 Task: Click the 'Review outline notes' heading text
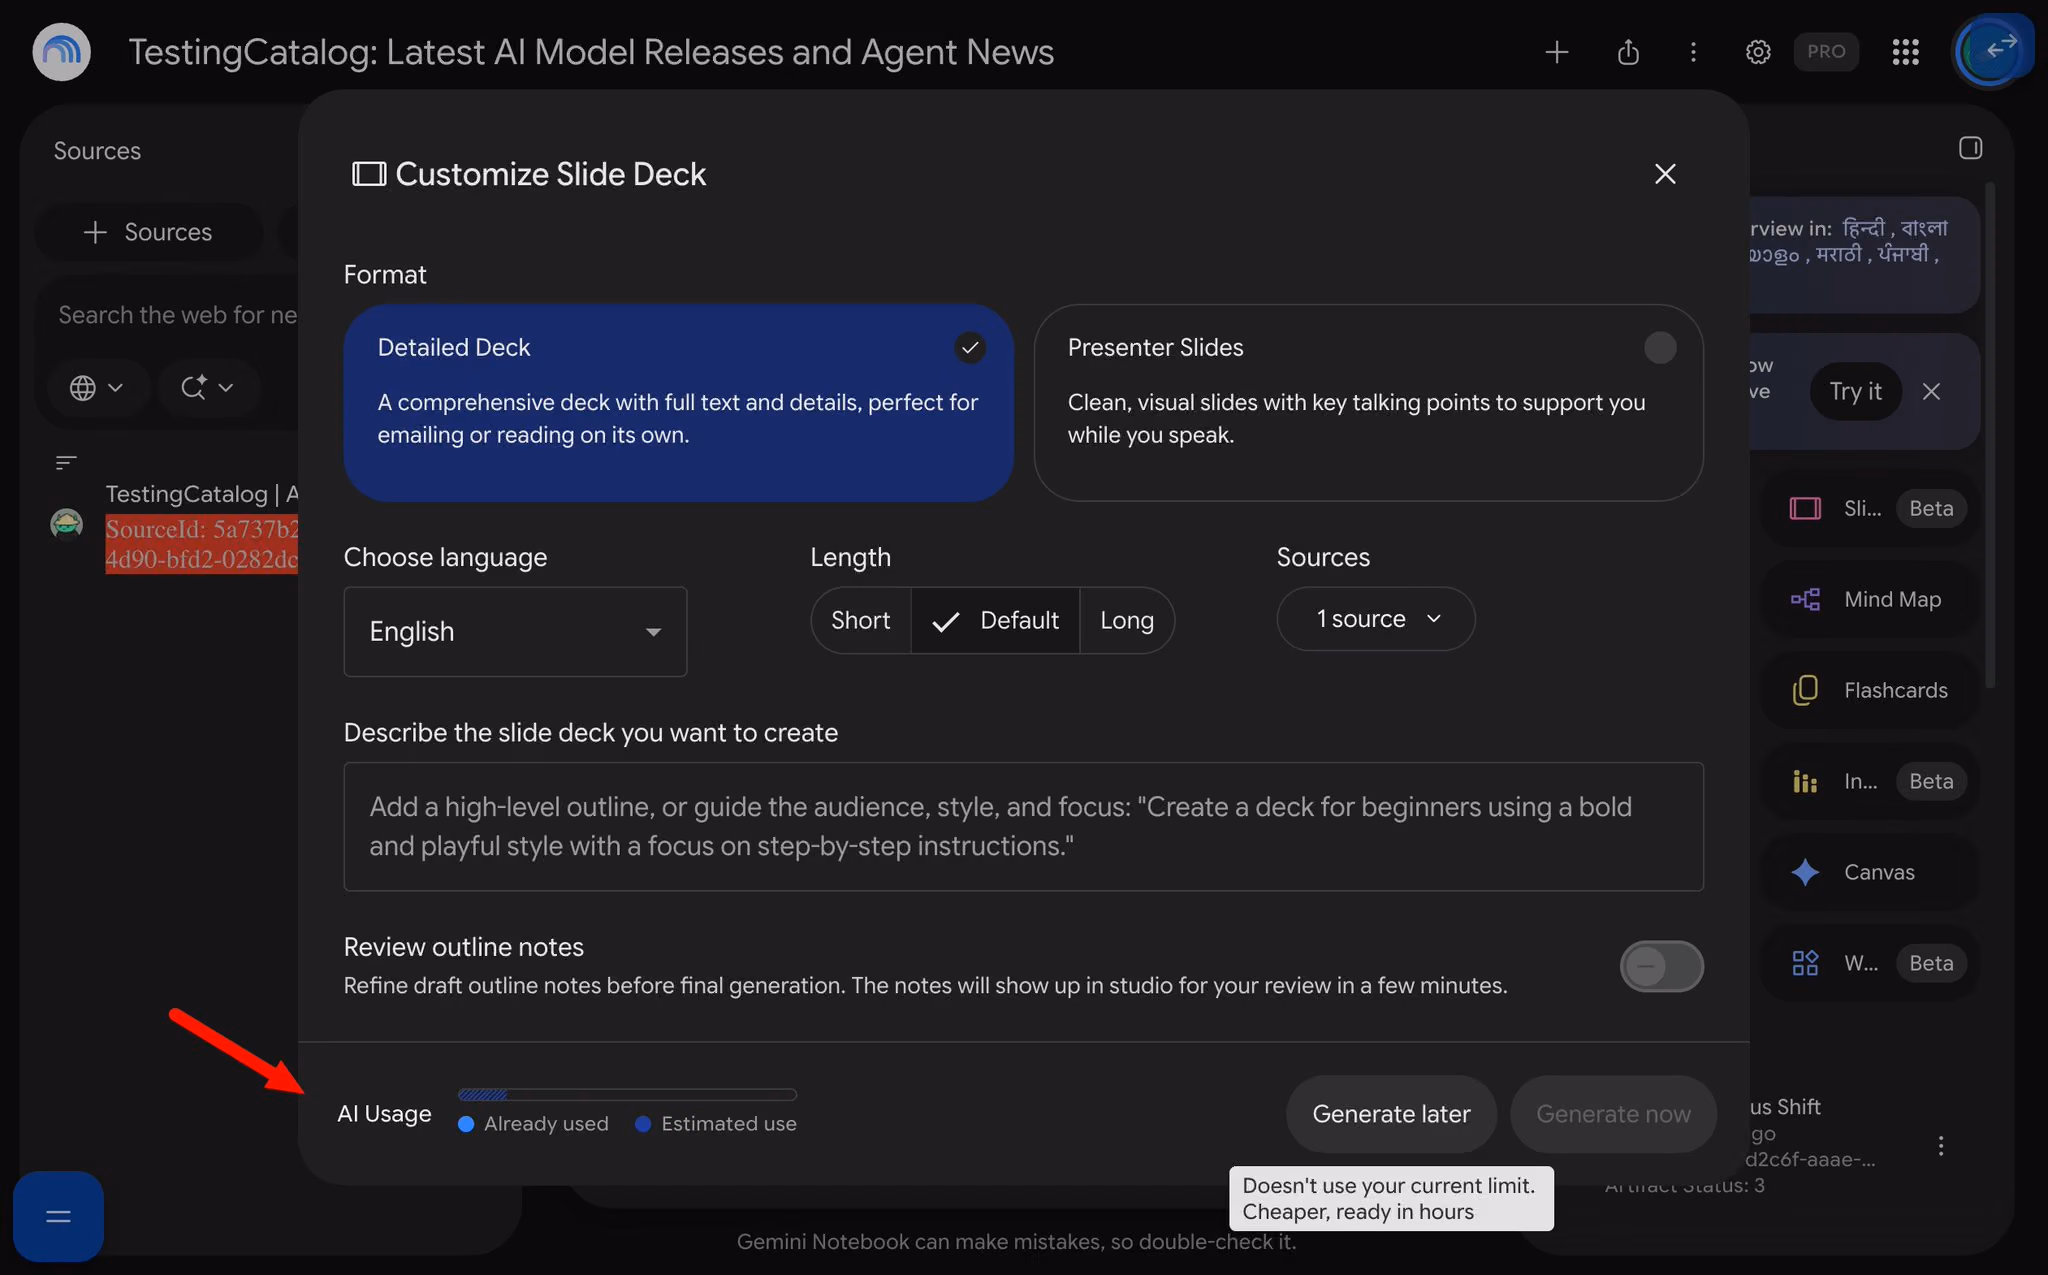pos(464,947)
